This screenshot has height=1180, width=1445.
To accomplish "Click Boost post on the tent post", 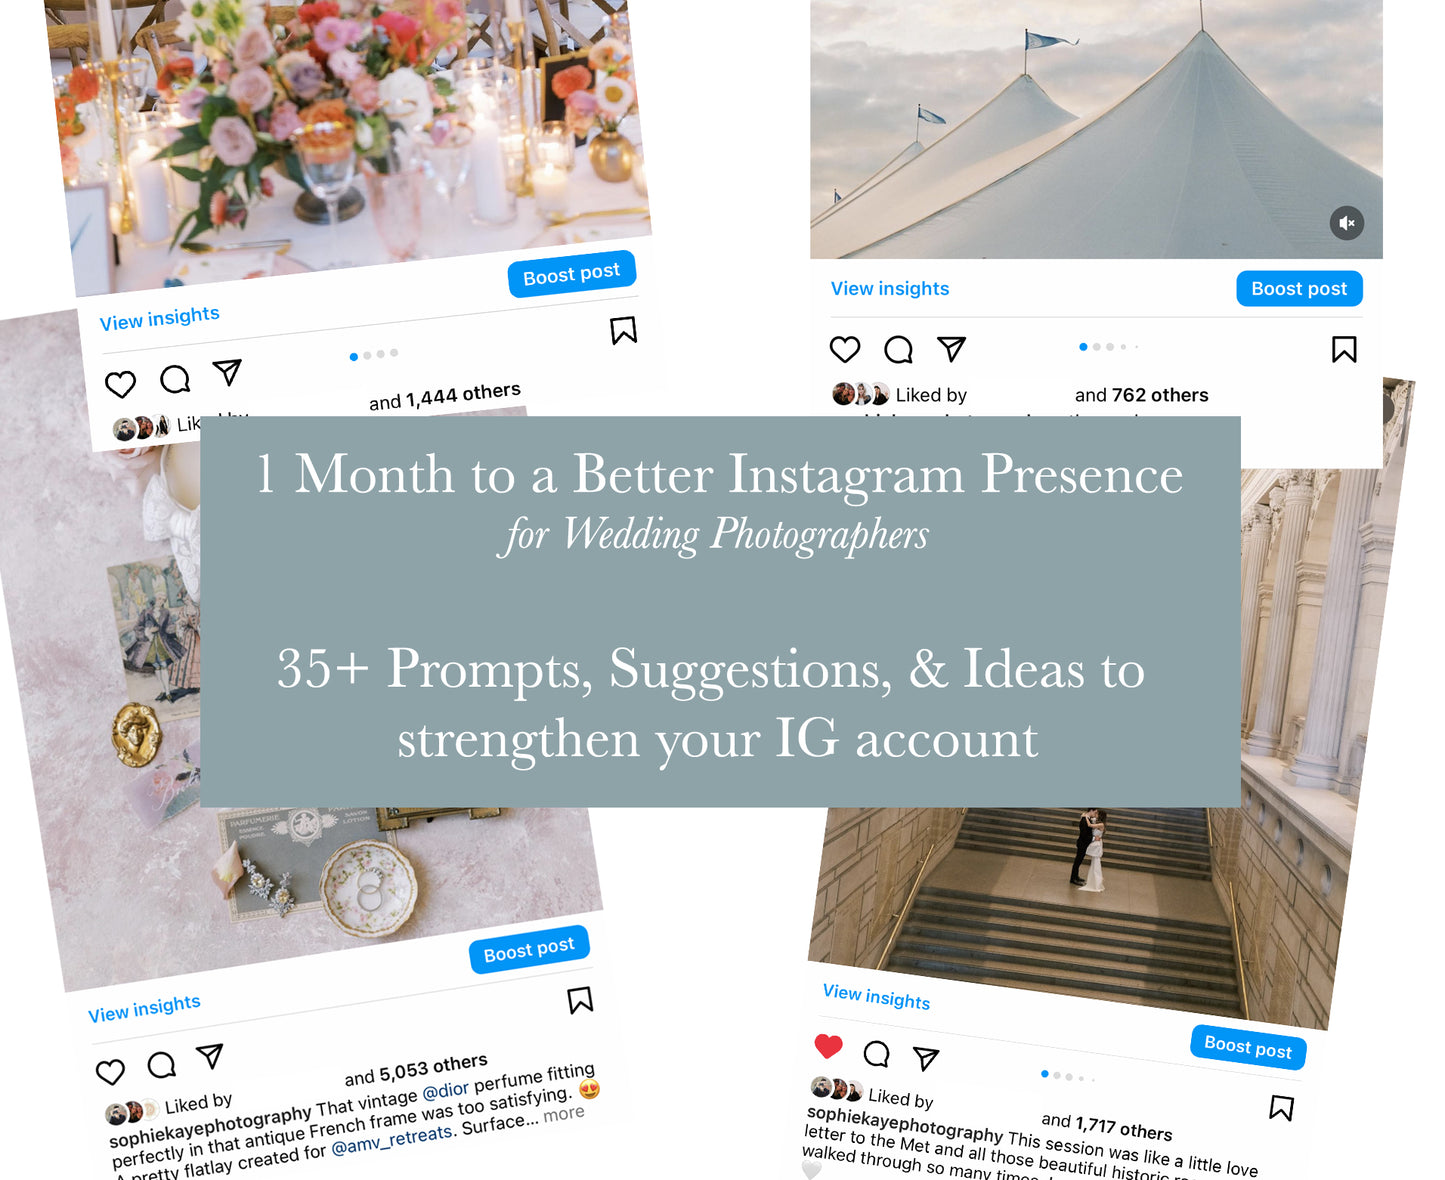I will [x=1299, y=288].
